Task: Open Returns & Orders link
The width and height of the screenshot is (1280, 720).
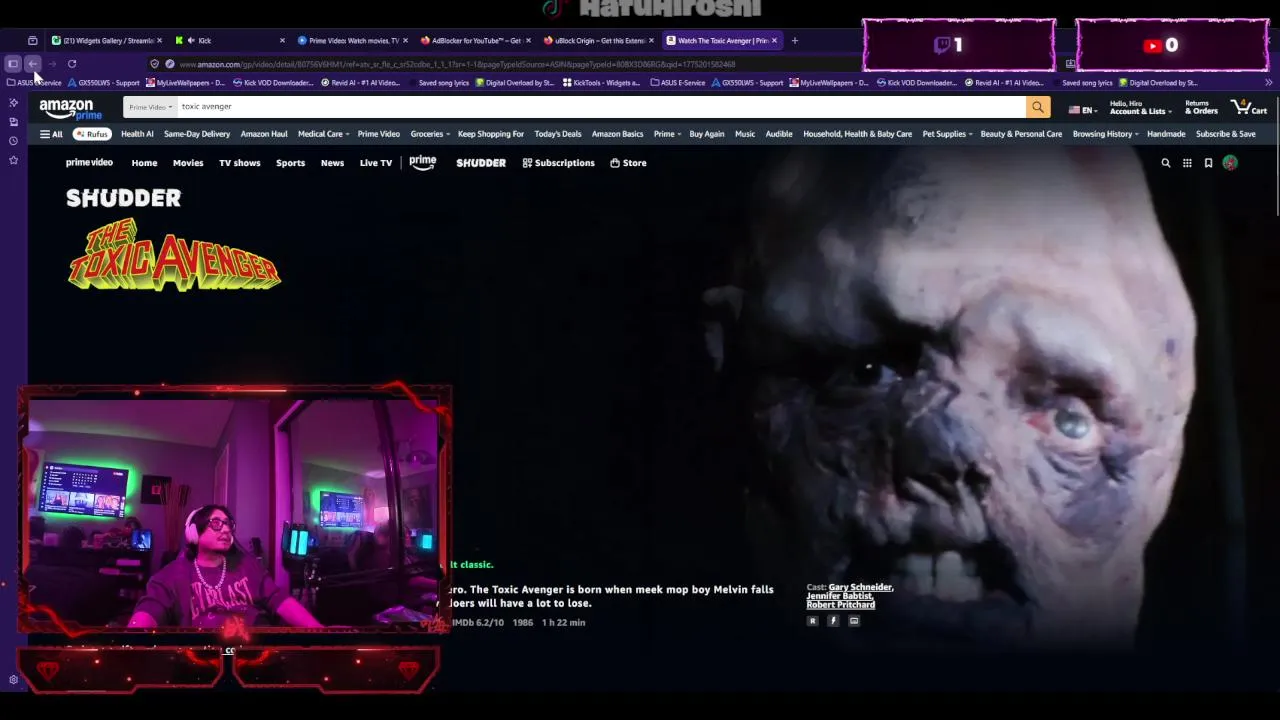Action: tap(1201, 108)
